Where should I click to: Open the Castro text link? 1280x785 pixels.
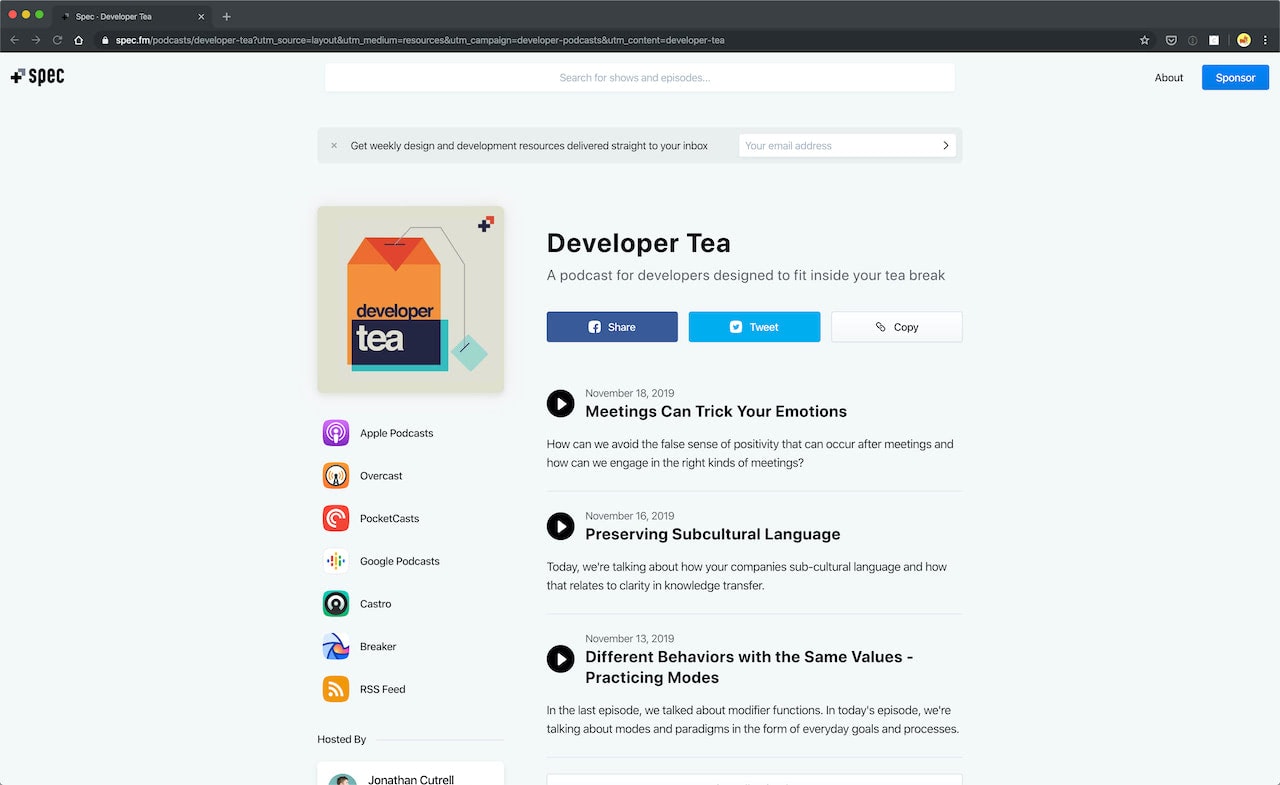pyautogui.click(x=375, y=604)
